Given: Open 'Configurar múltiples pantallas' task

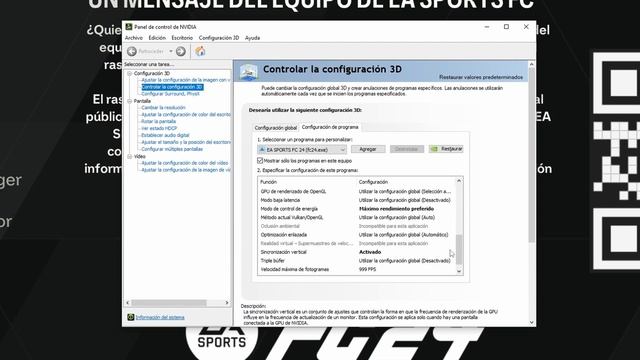Looking at the screenshot, I should pyautogui.click(x=172, y=149).
